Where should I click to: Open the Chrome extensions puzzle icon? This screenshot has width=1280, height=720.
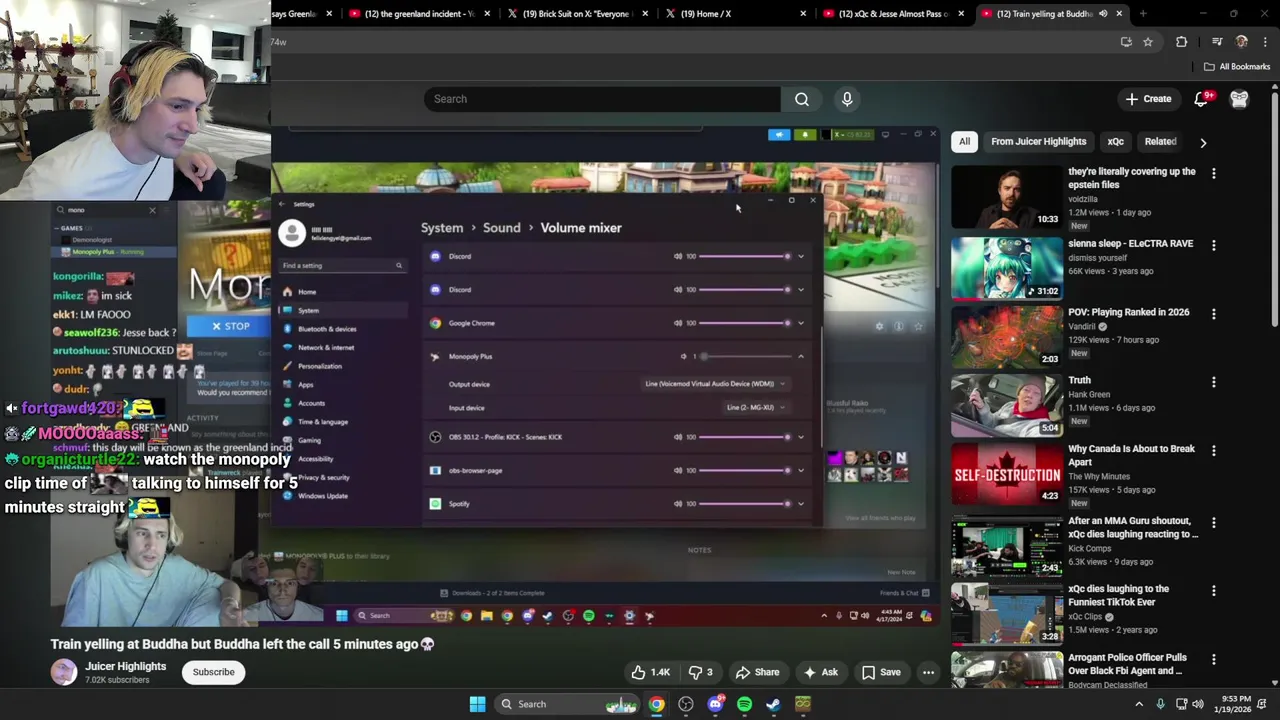[1182, 42]
